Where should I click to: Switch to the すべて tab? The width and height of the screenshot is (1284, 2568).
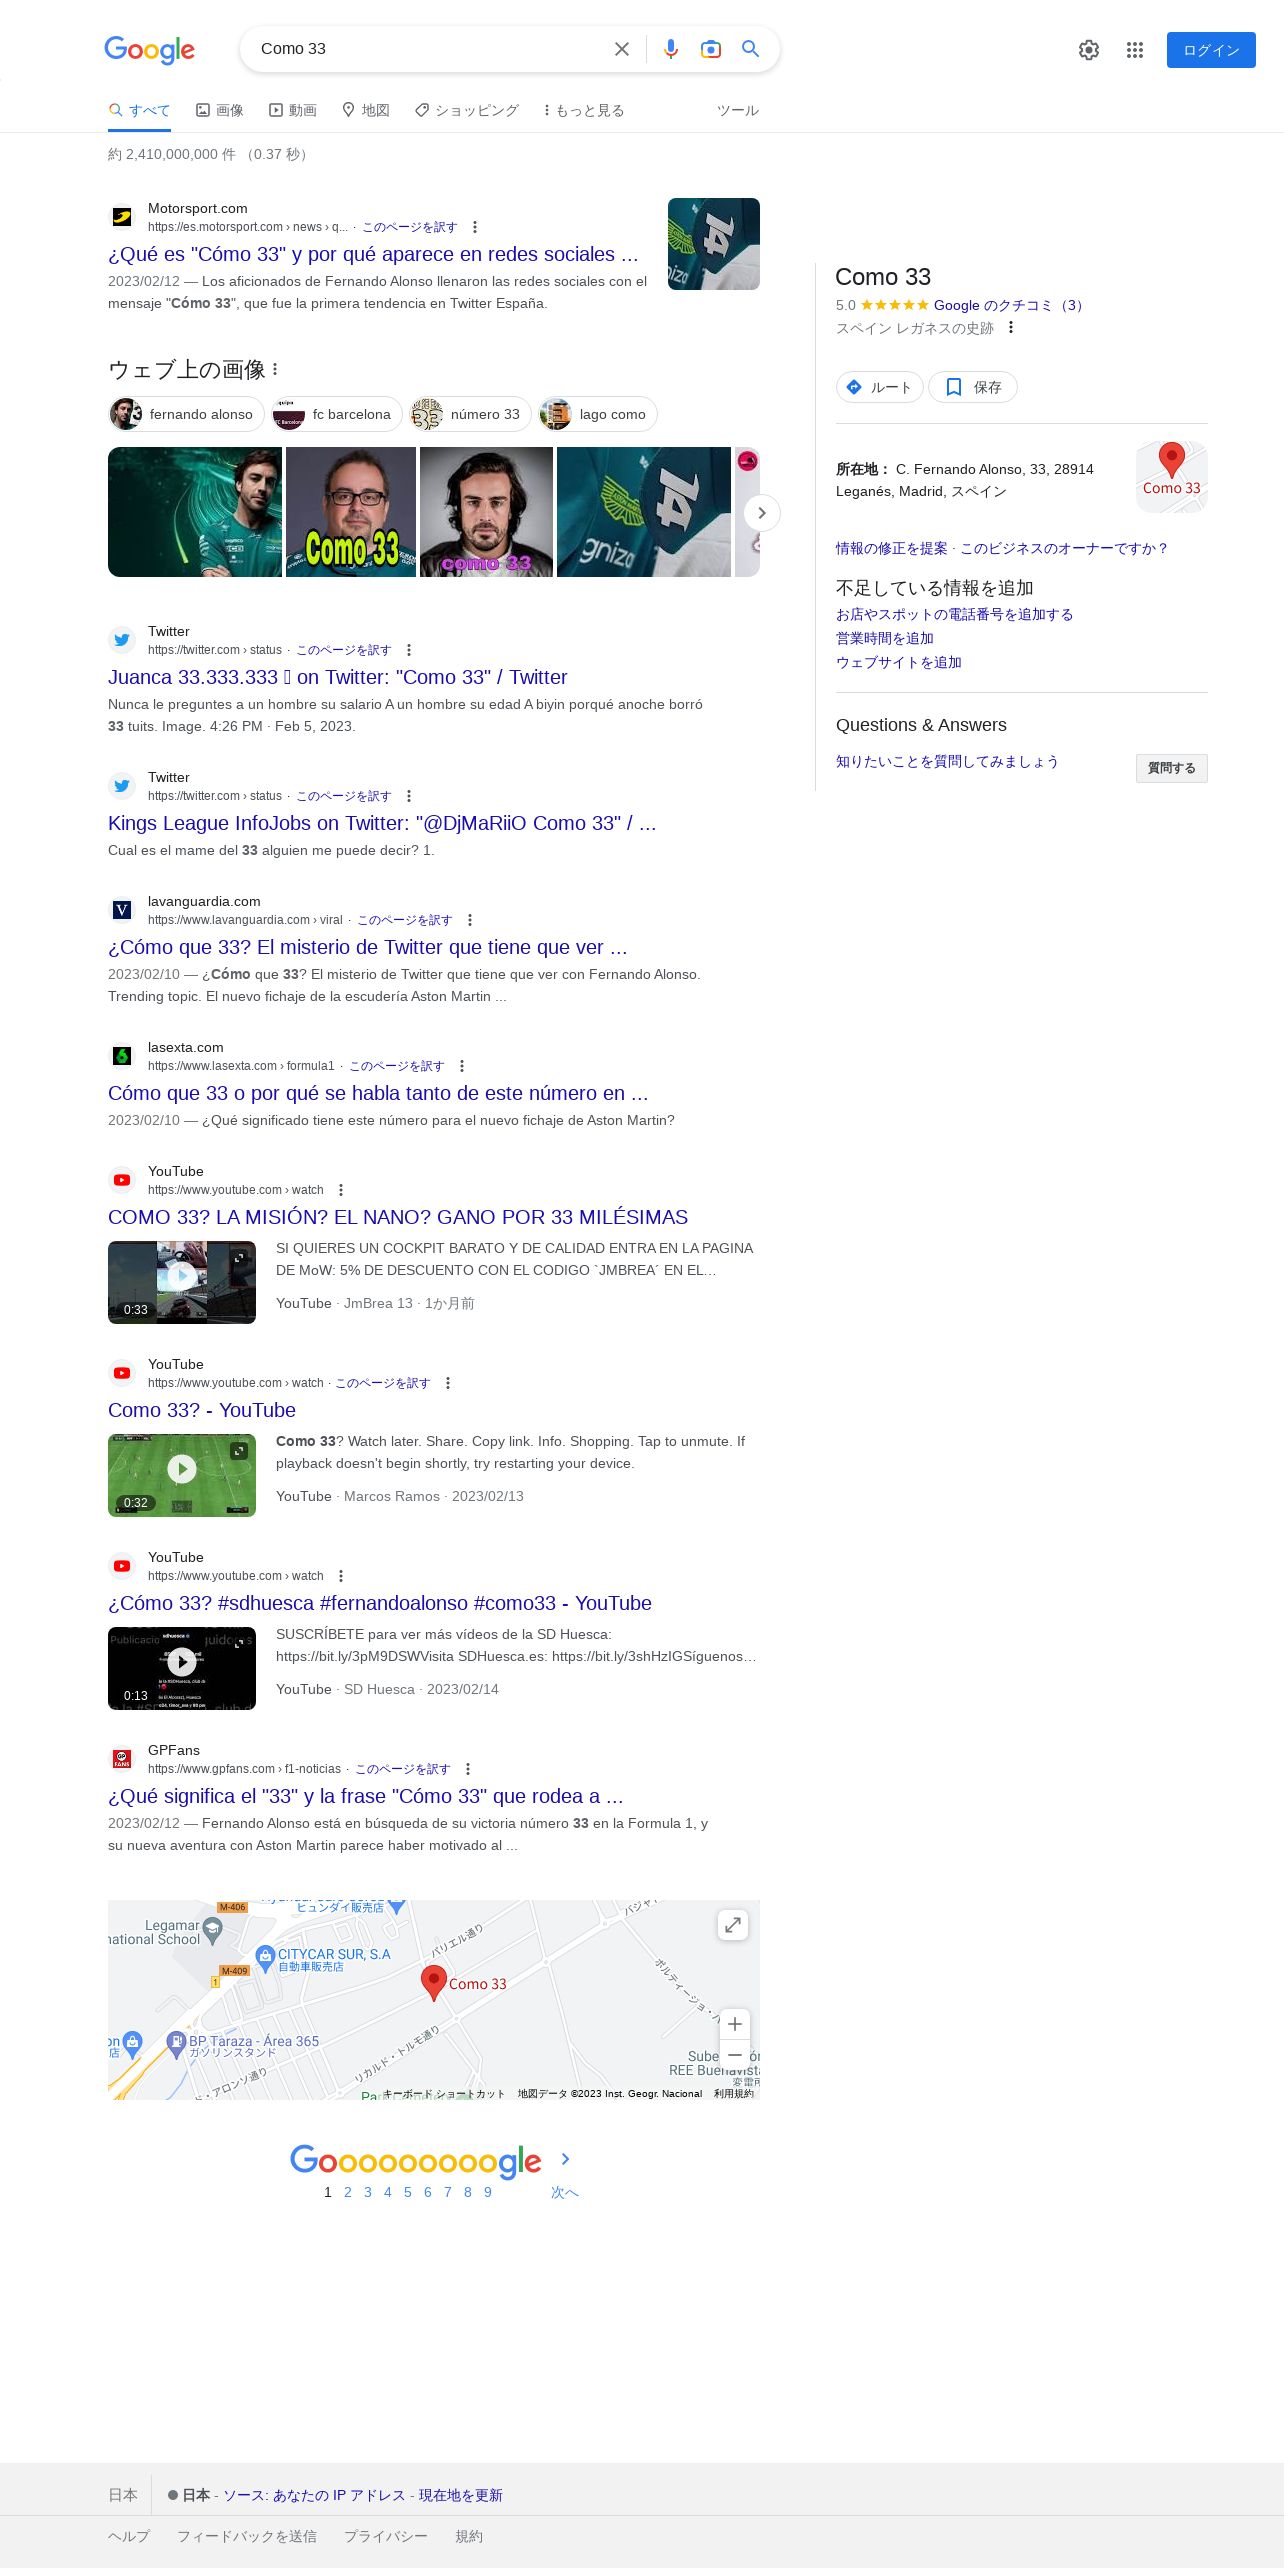click(139, 110)
